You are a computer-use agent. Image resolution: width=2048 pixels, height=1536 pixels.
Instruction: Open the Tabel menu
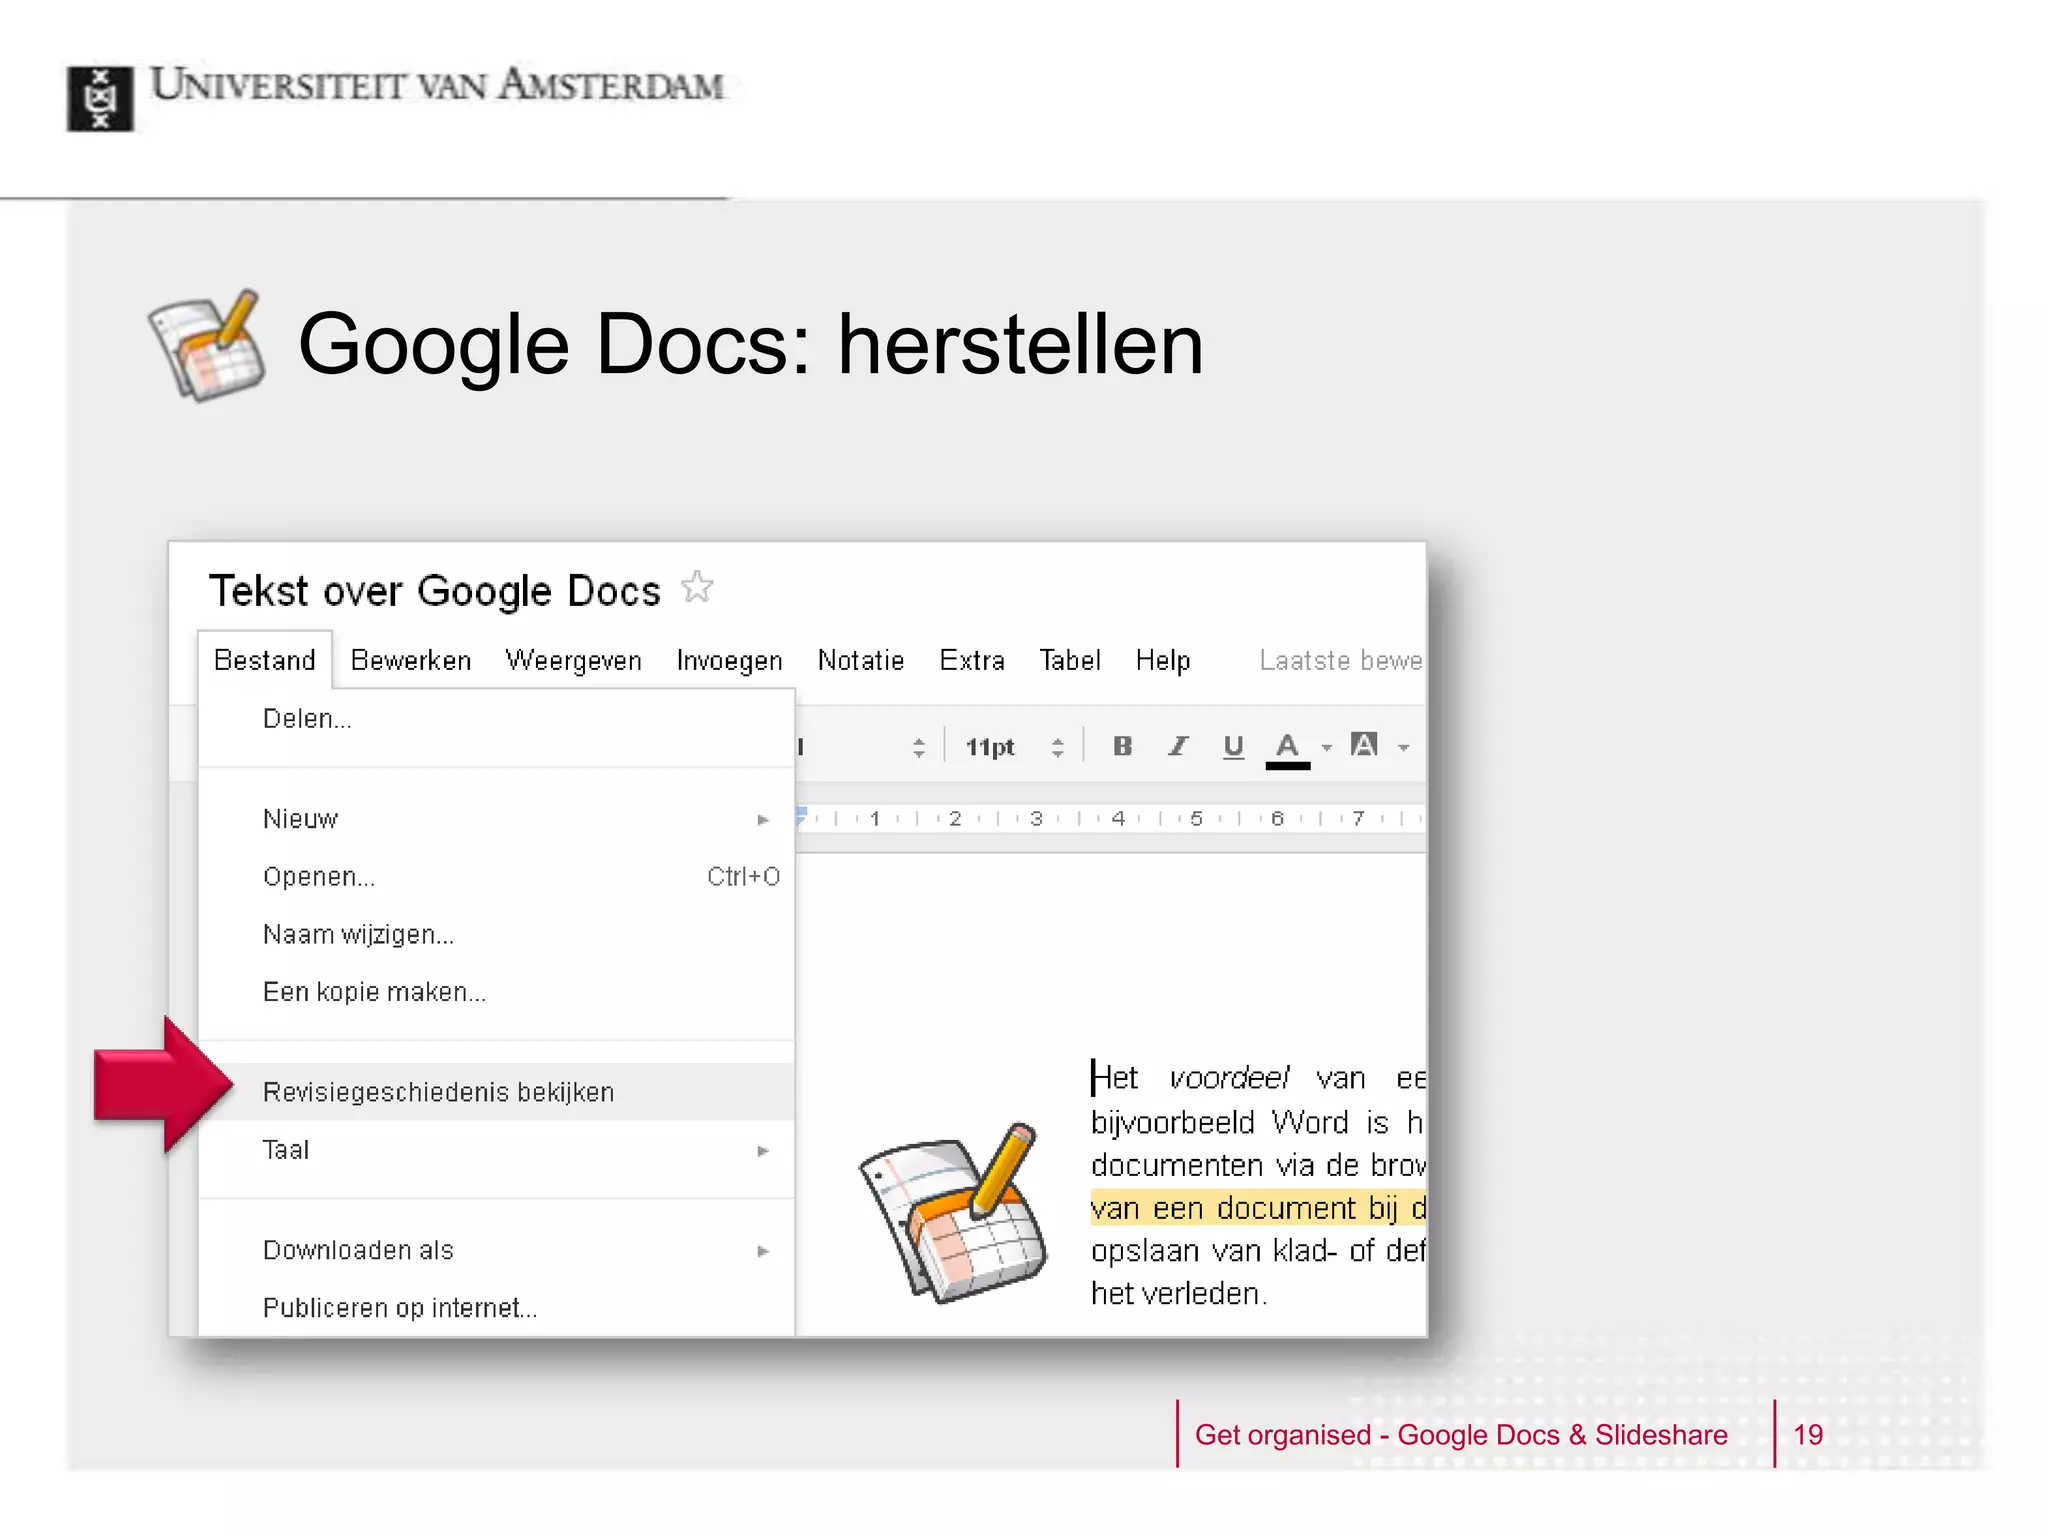(x=1070, y=660)
